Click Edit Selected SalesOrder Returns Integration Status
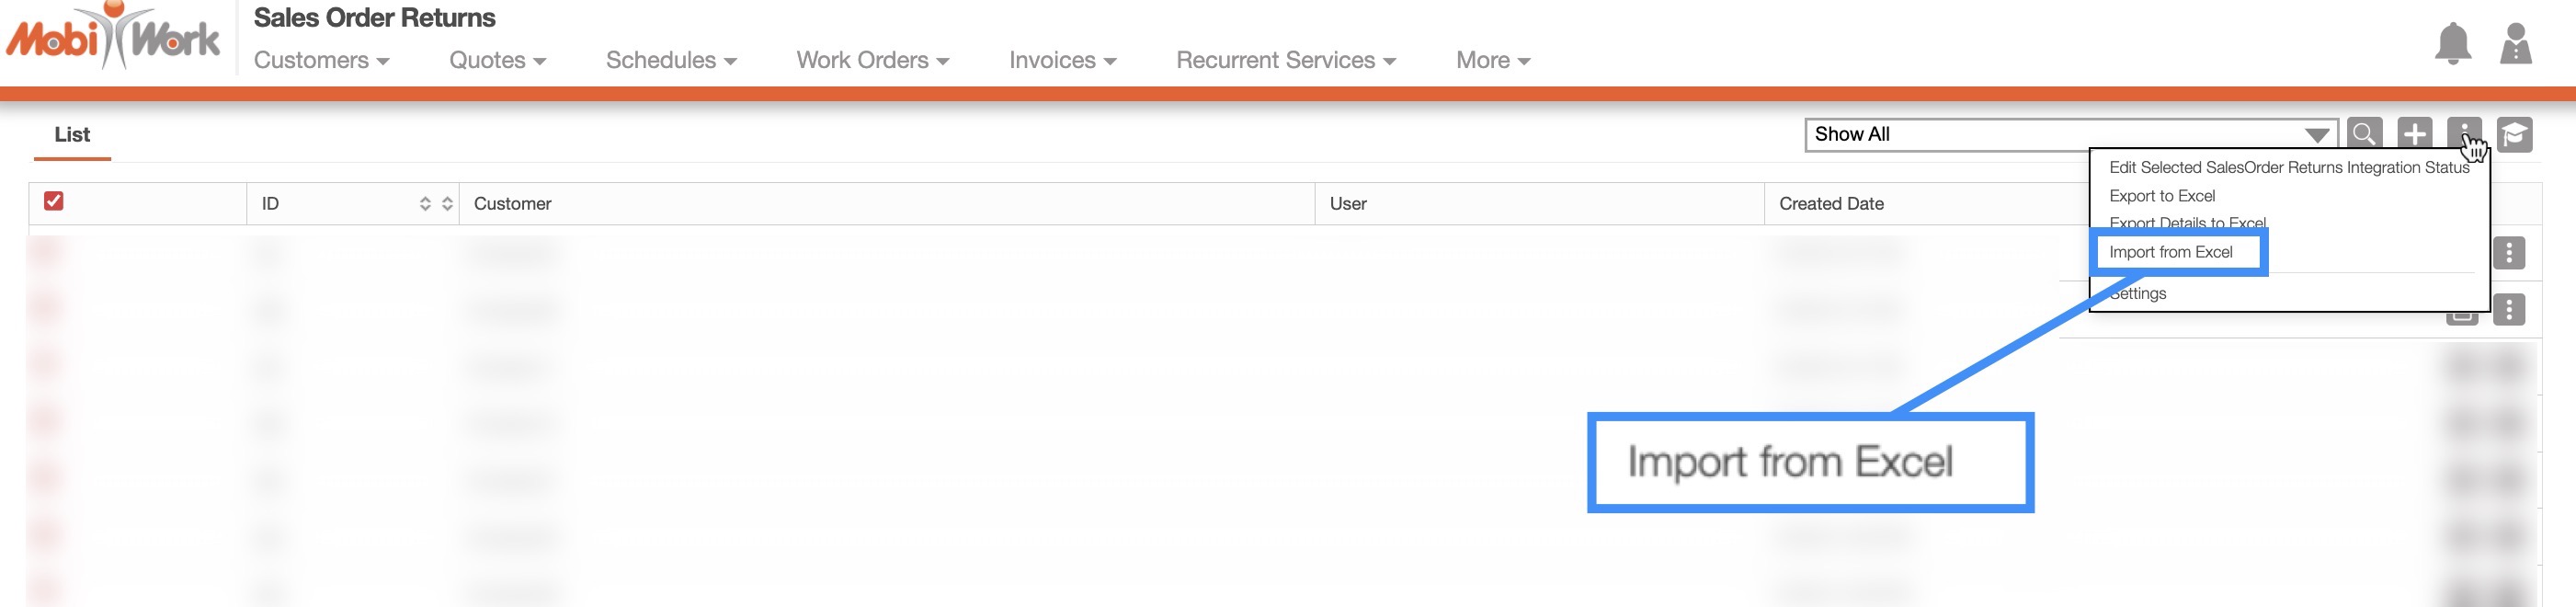The image size is (2576, 607). click(x=2288, y=167)
